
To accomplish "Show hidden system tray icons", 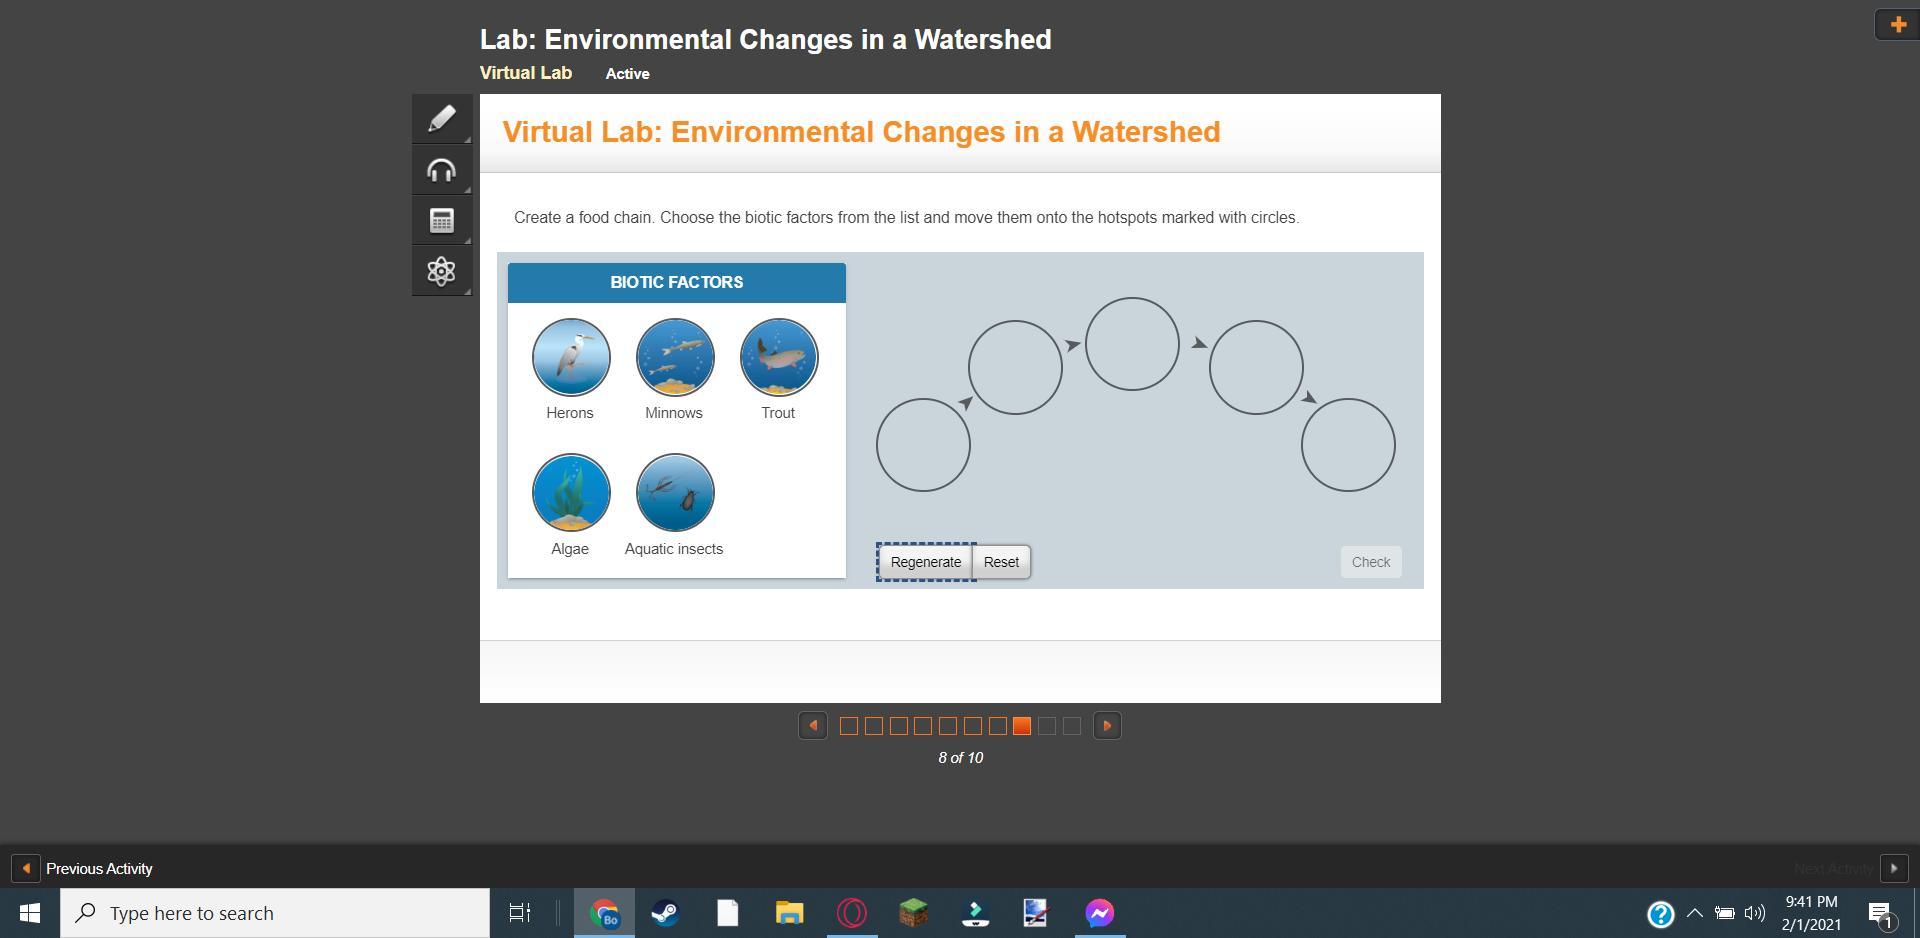I will pos(1695,913).
